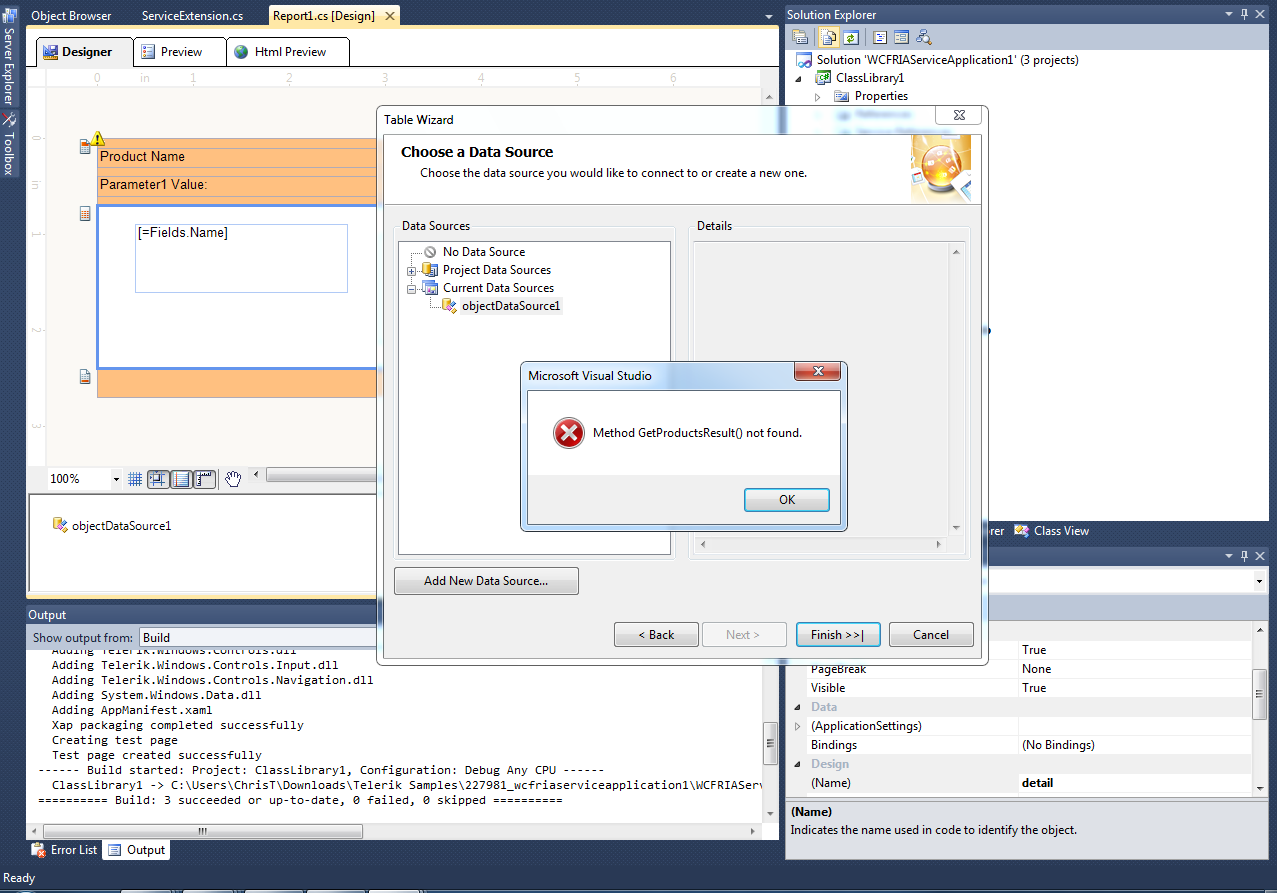
Task: Open the ServiceExtension.cs tab
Action: [x=192, y=16]
